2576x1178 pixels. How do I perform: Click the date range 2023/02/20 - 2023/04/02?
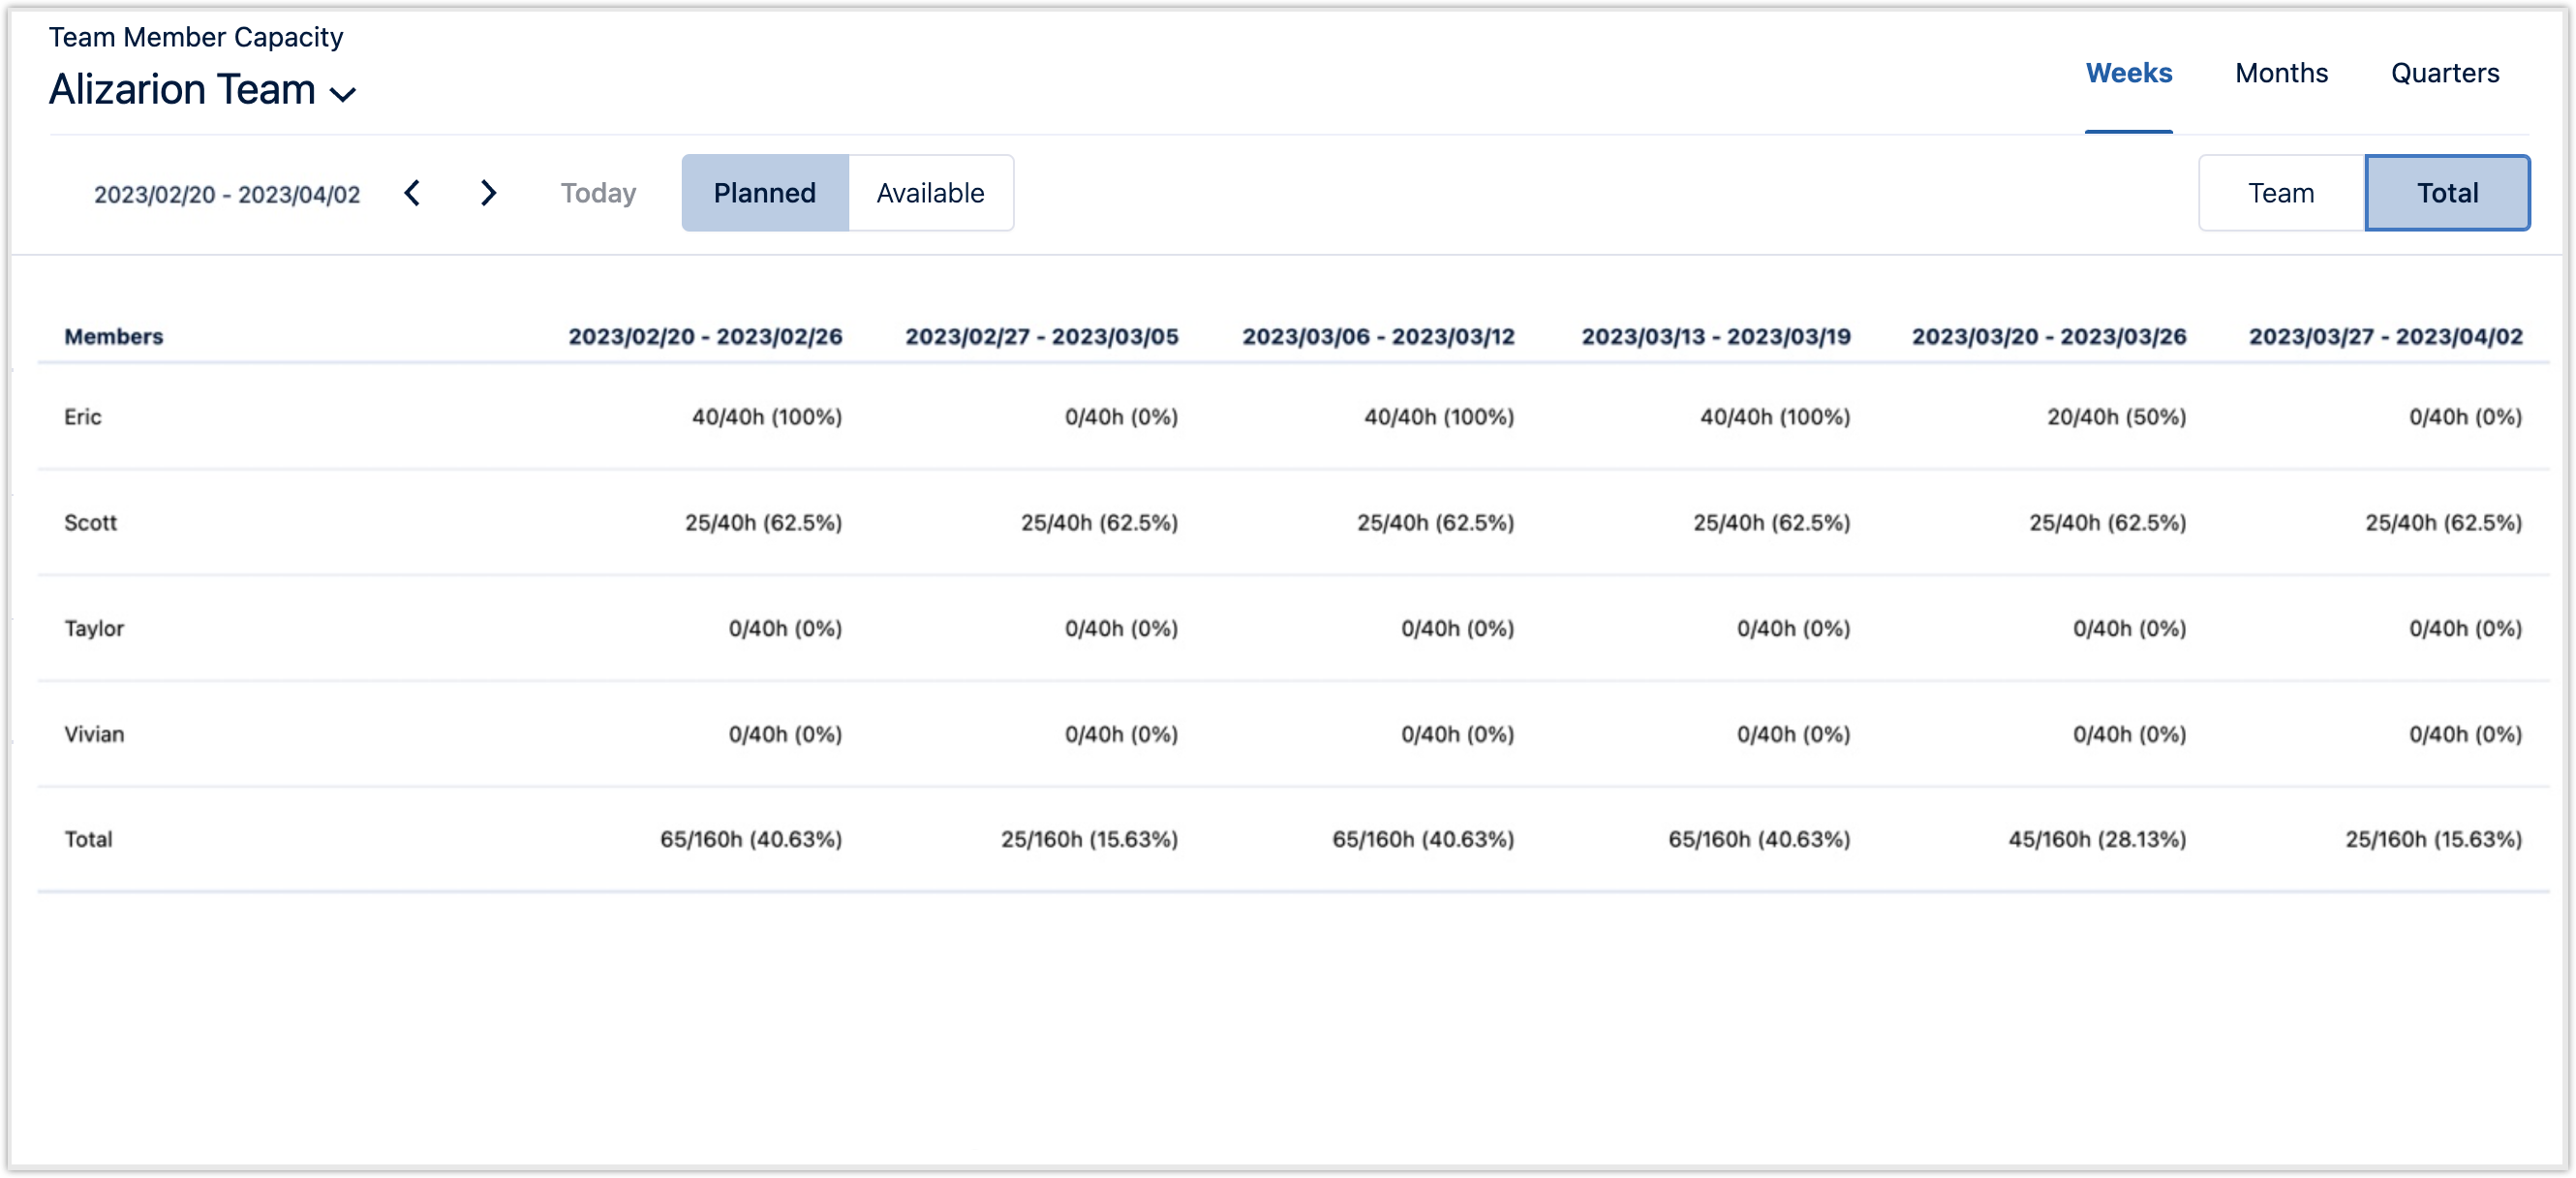pyautogui.click(x=227, y=195)
